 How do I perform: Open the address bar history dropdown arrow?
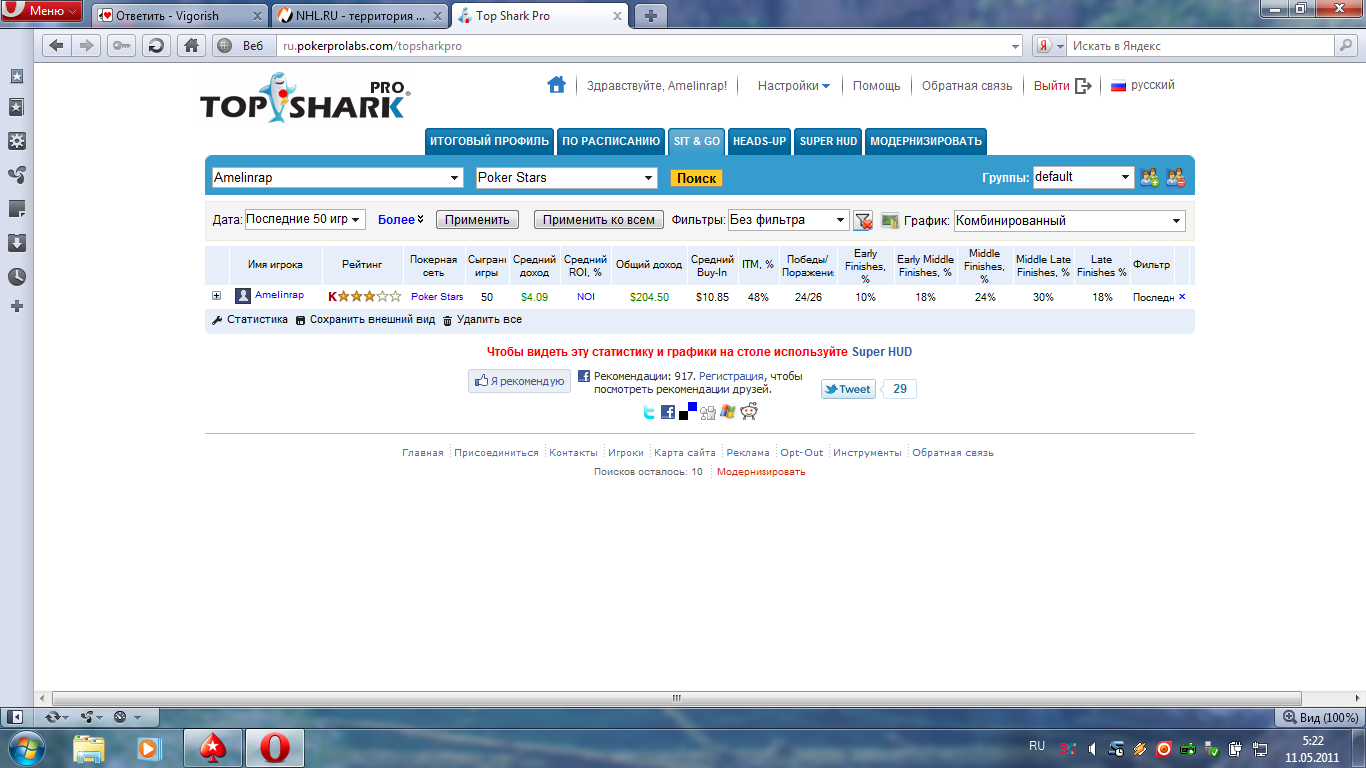1016,46
